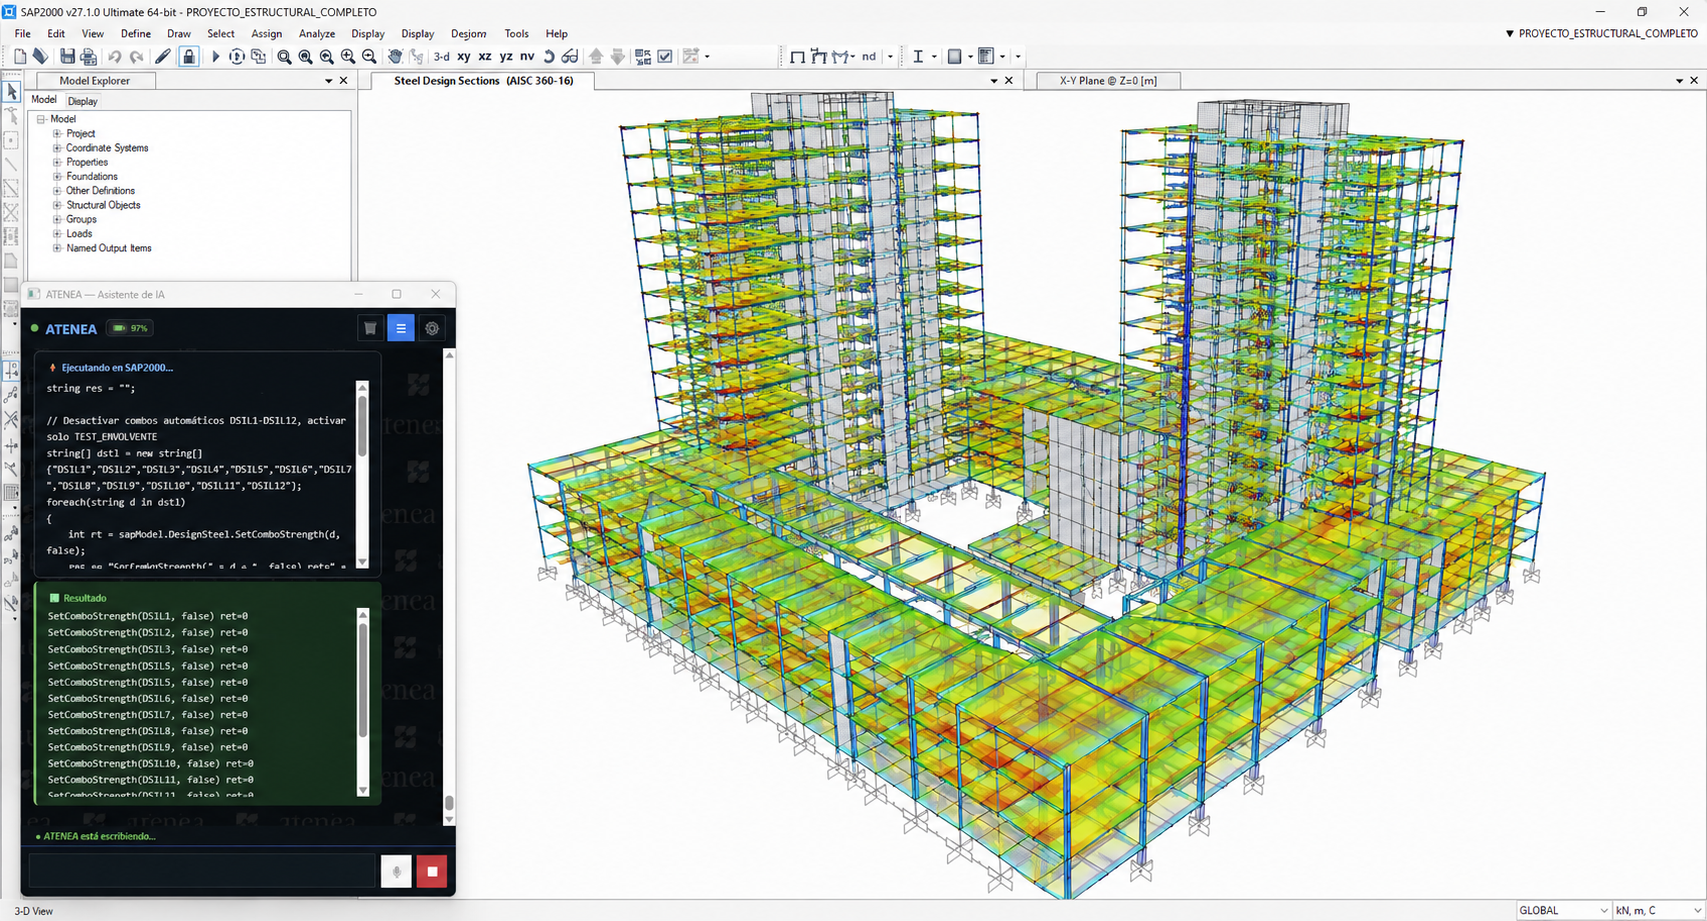
Task: Expand the Structural Objects tree node
Action: click(57, 206)
